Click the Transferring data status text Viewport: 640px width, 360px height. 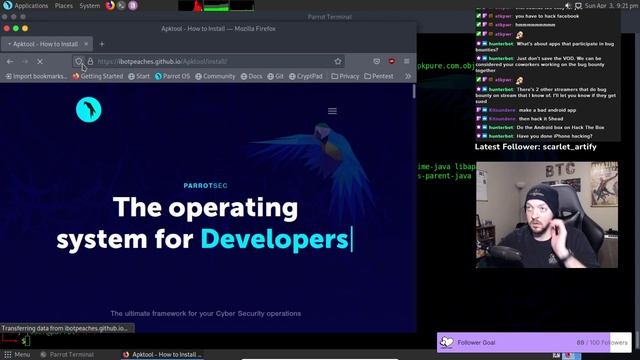click(64, 328)
